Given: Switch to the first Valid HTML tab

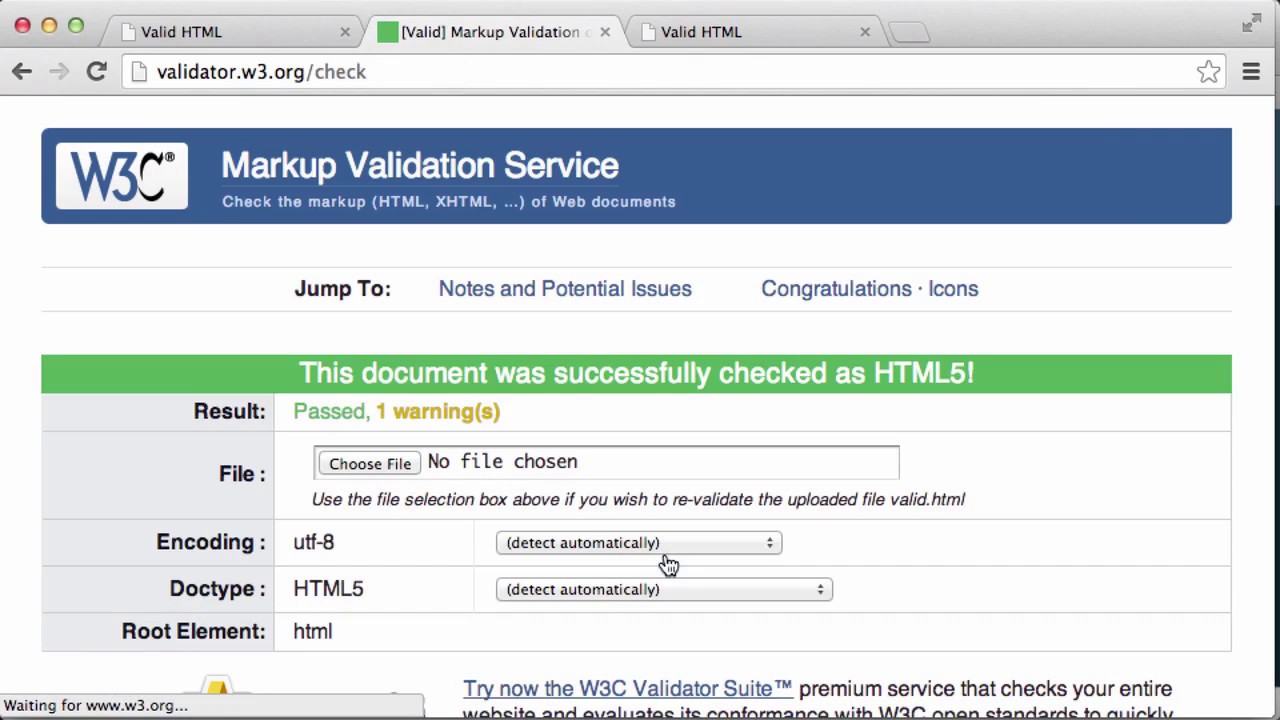Looking at the screenshot, I should click(x=232, y=32).
